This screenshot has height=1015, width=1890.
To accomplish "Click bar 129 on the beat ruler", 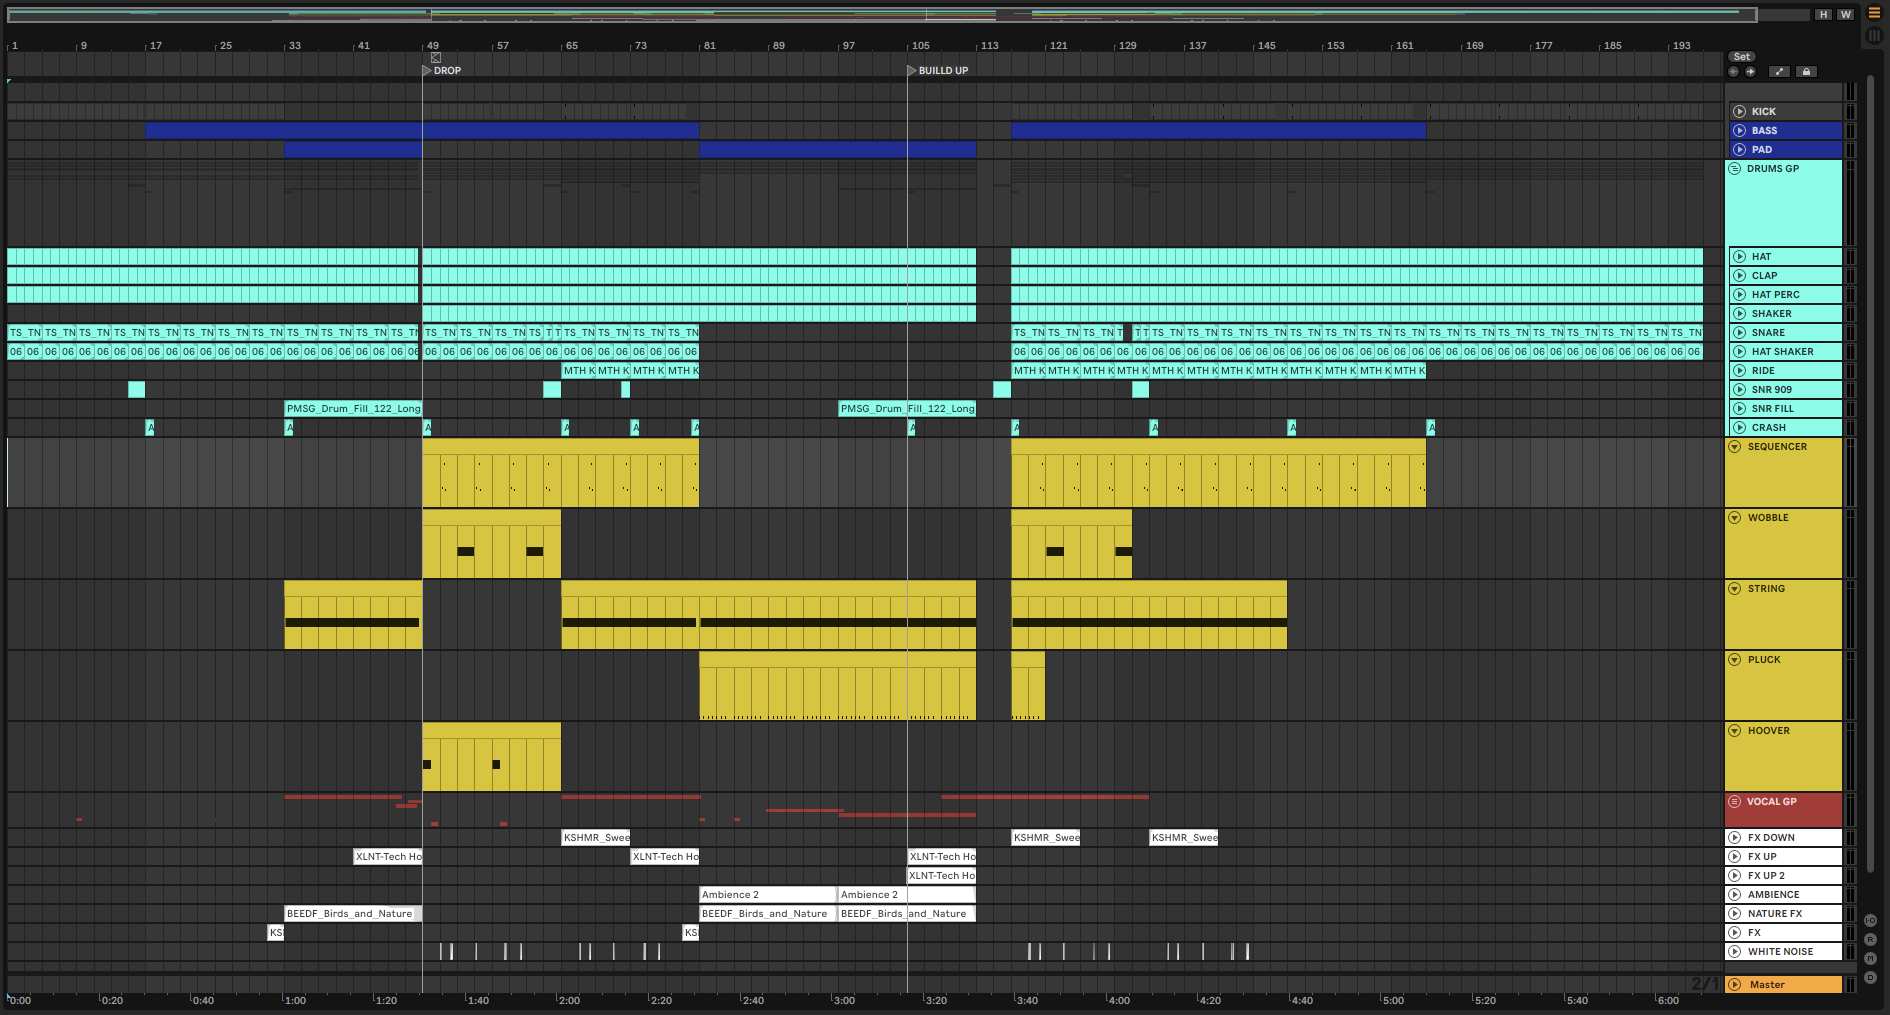I will 1127,46.
